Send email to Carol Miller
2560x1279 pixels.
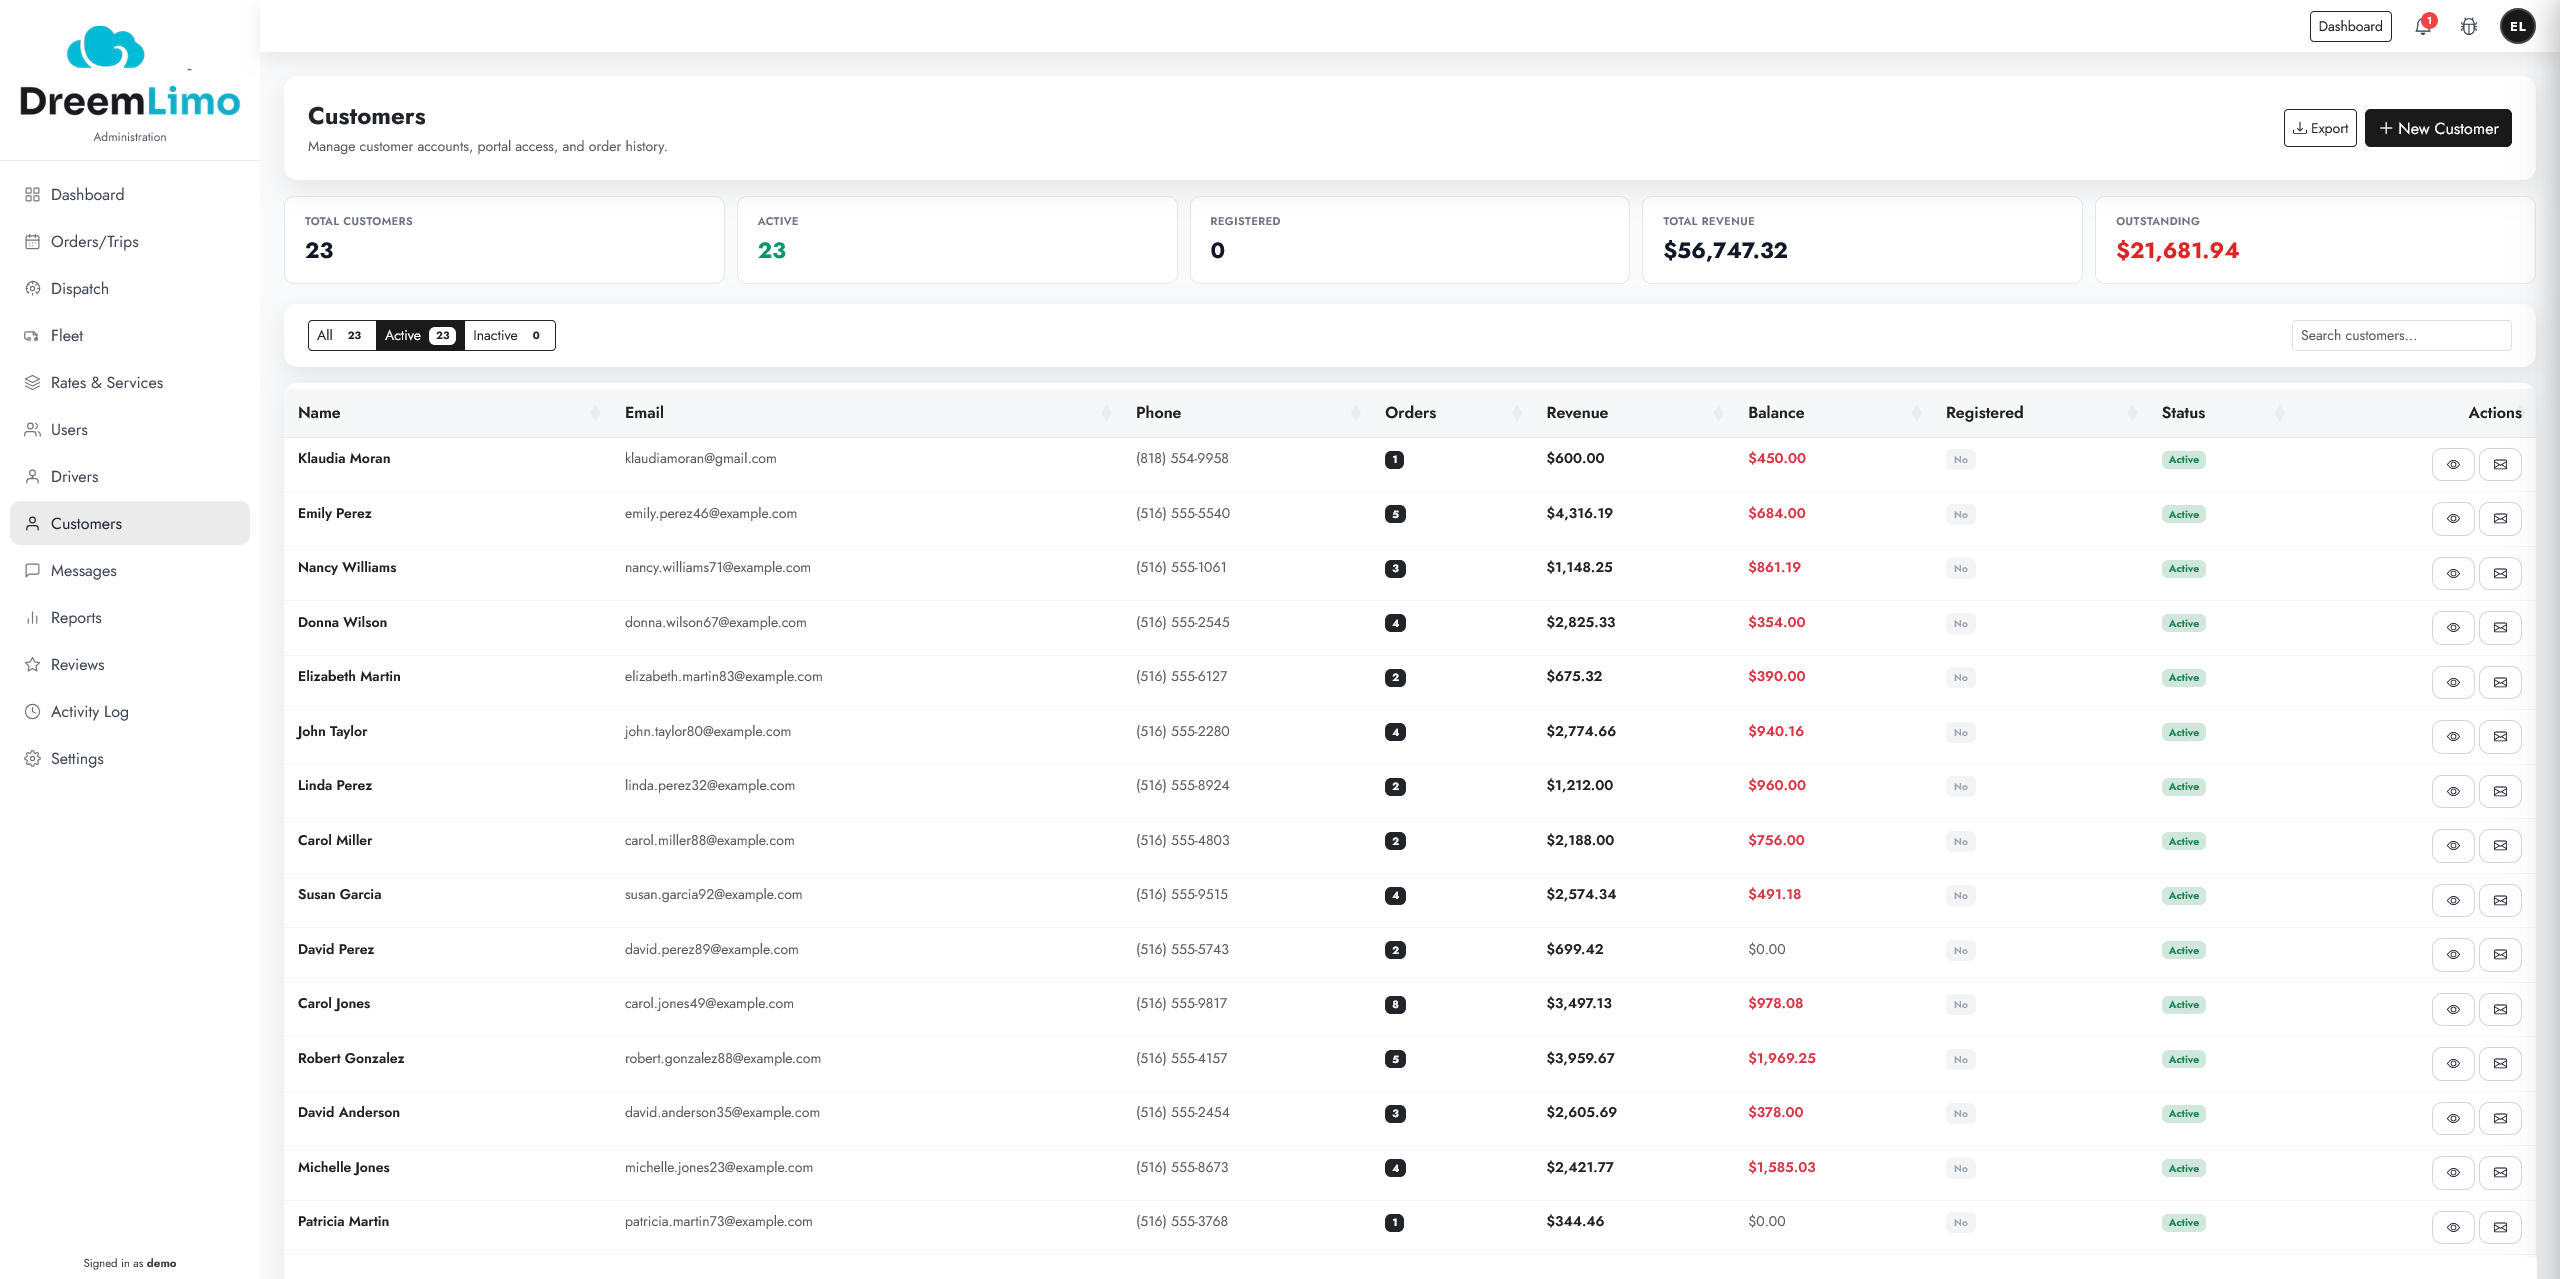tap(2500, 846)
